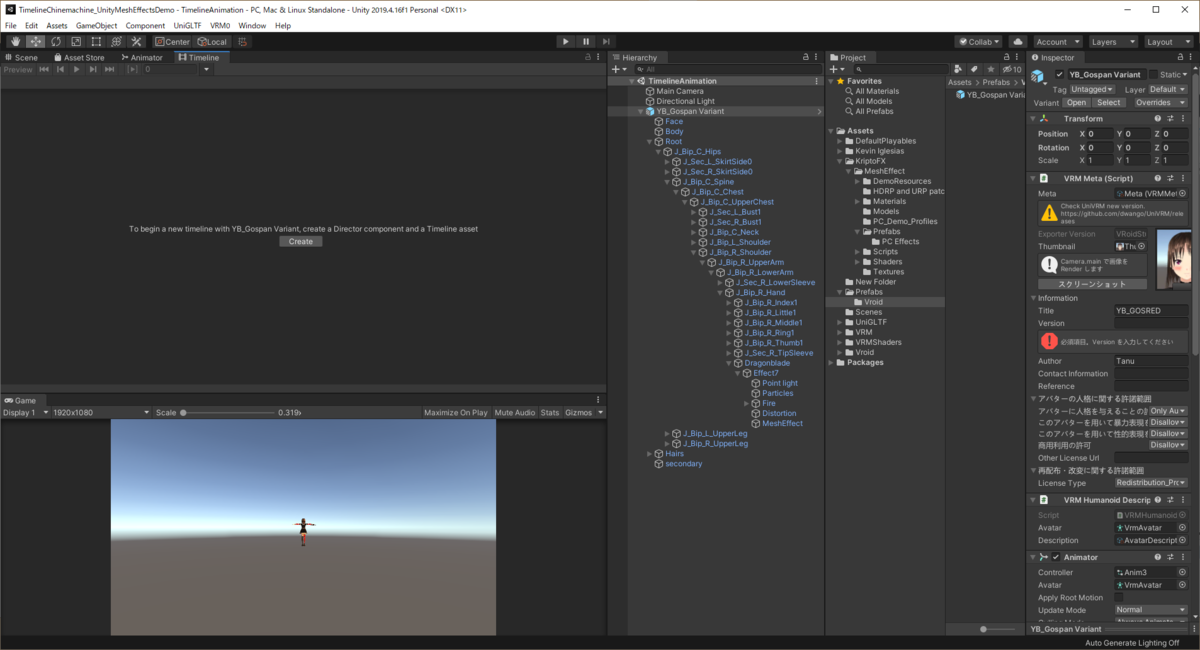Image resolution: width=1200 pixels, height=650 pixels.
Task: Pause the game with the pause button
Action: click(586, 42)
